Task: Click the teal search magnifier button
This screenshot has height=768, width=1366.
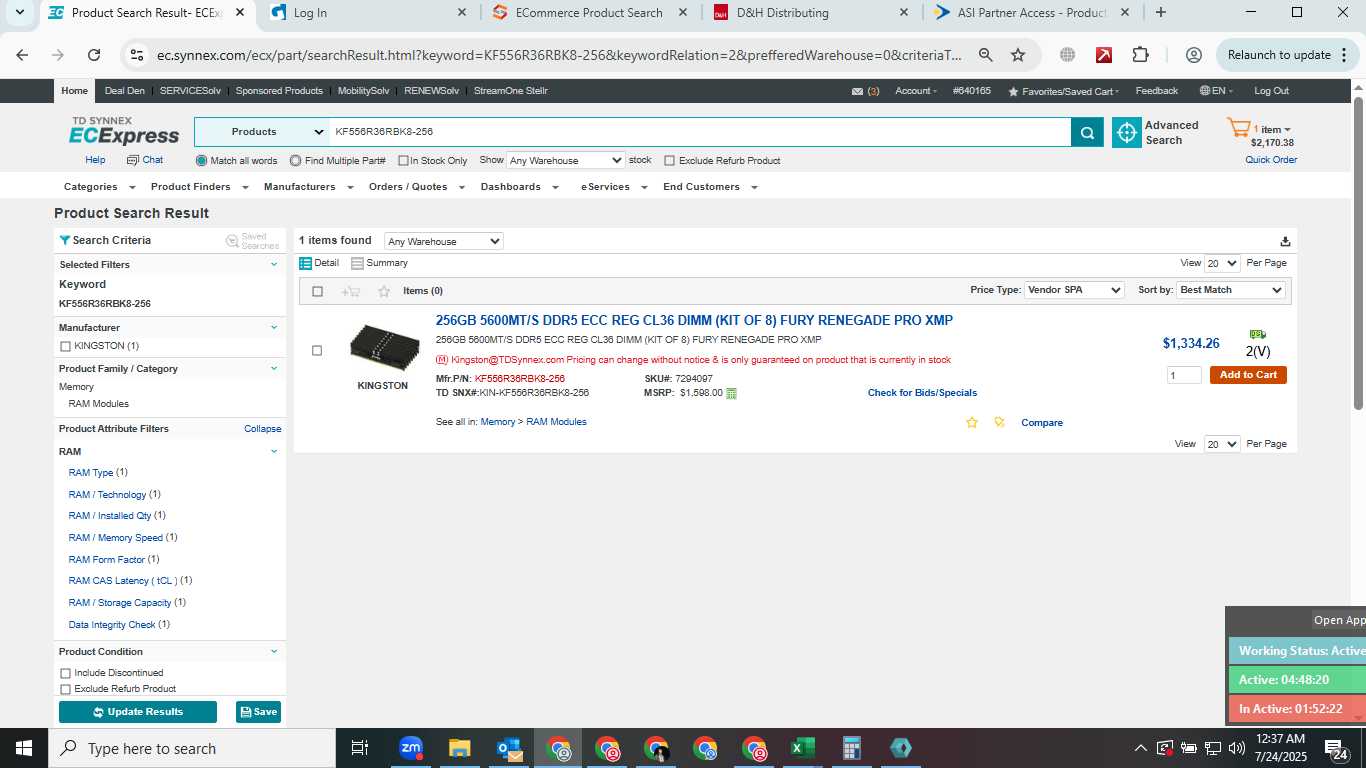Action: click(1087, 132)
